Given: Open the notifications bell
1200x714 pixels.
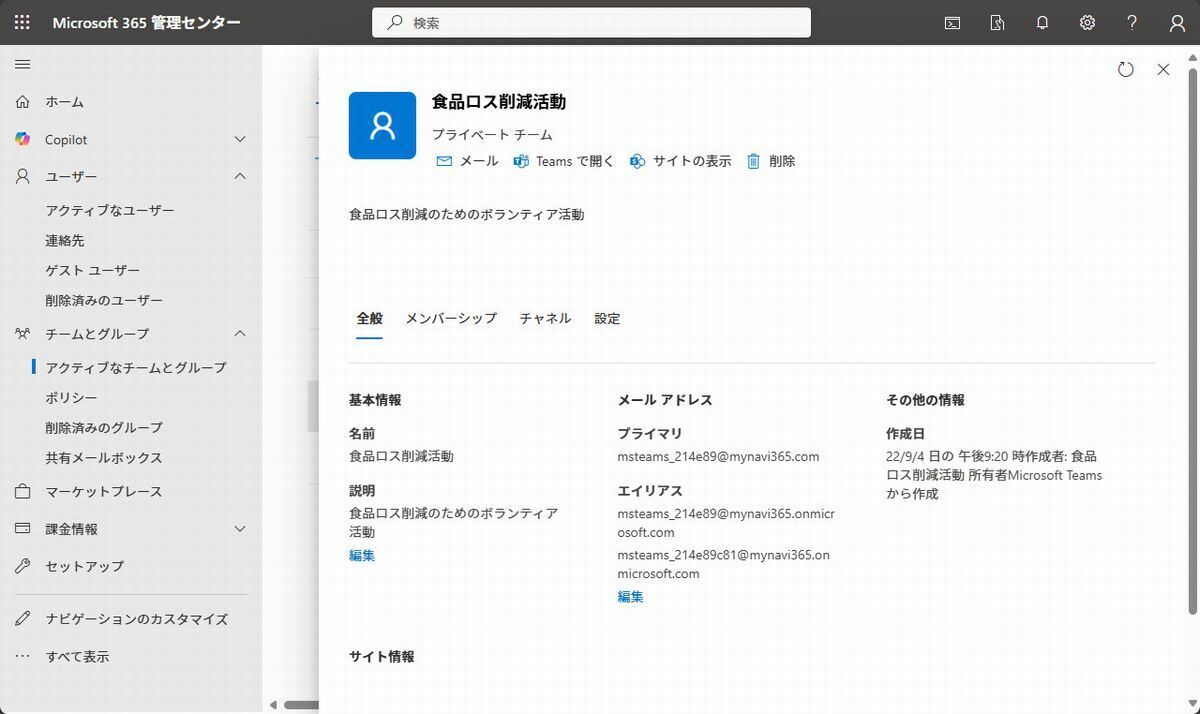Looking at the screenshot, I should 1042,23.
